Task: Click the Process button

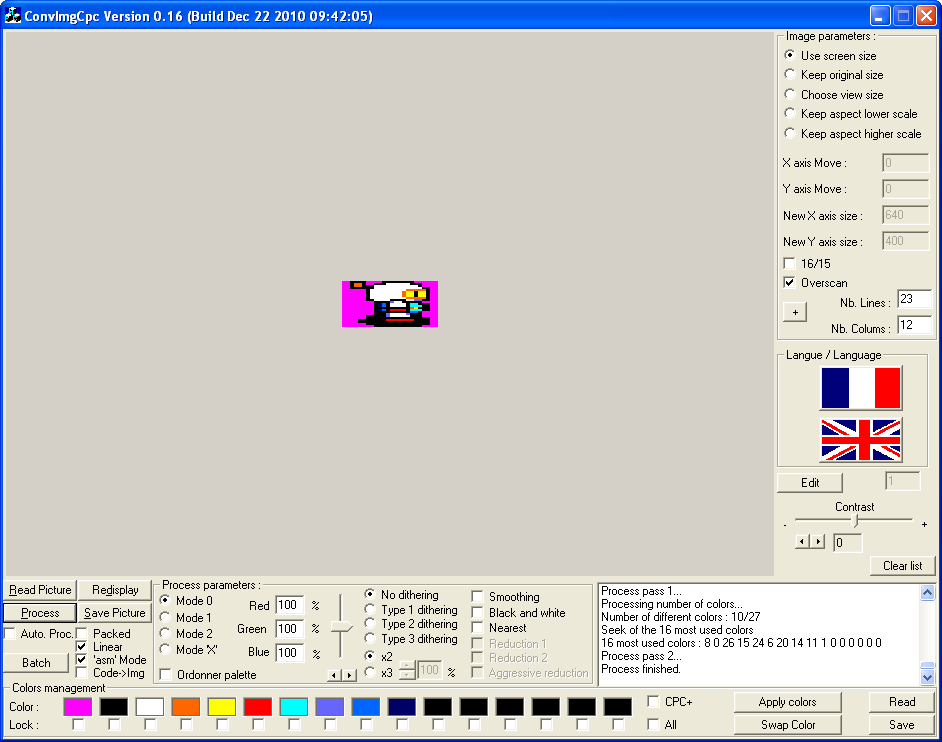Action: coord(40,613)
